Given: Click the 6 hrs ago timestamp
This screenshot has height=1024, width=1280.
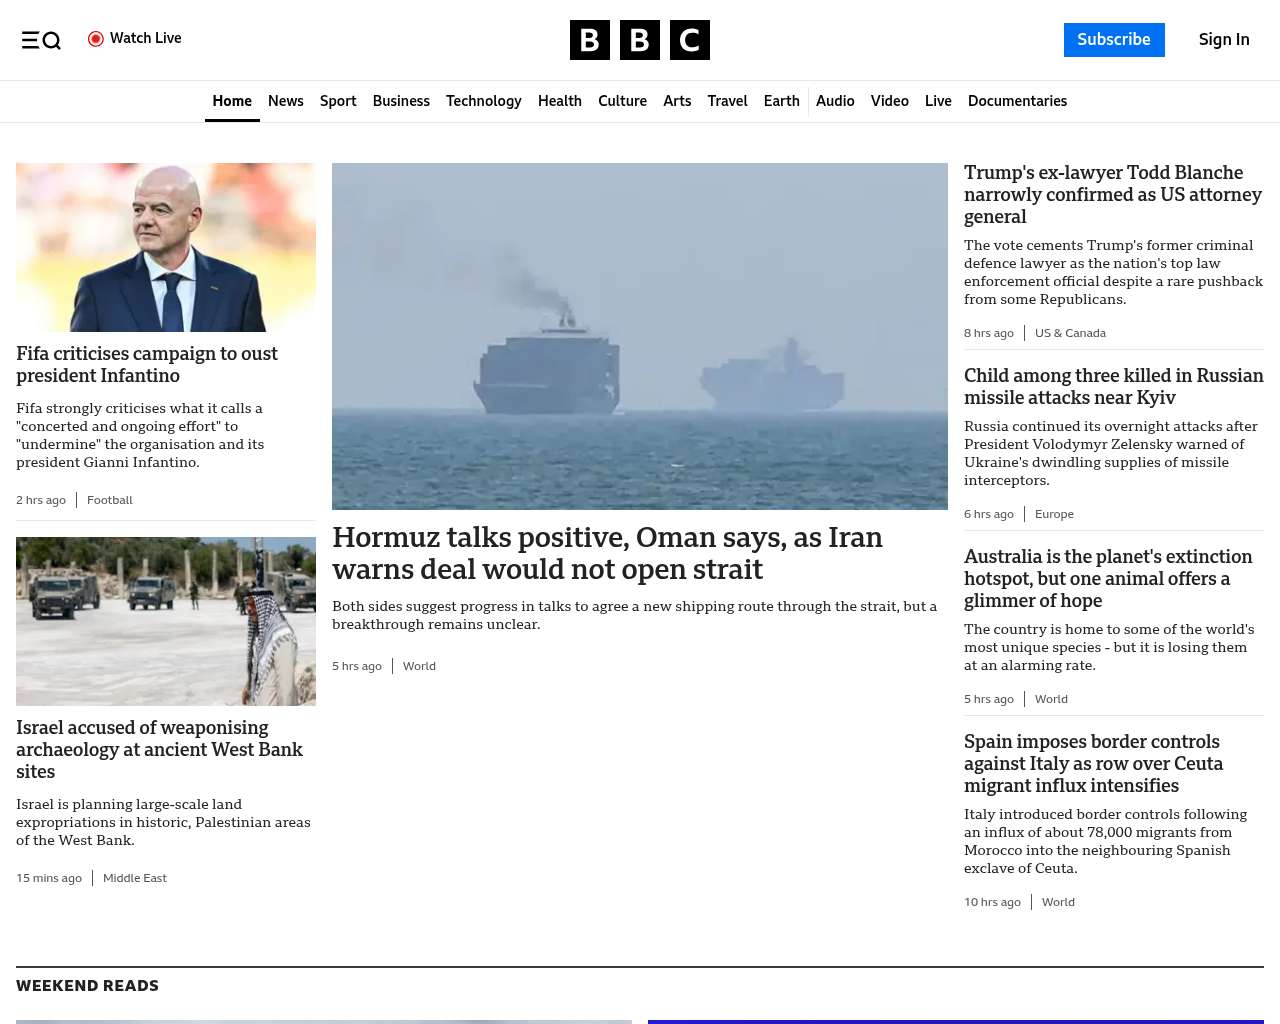Looking at the screenshot, I should [x=989, y=514].
